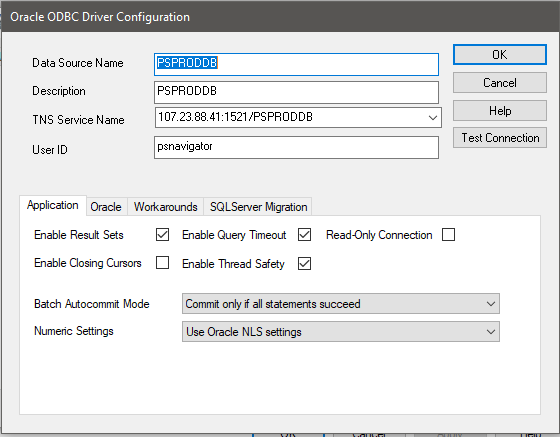Open the TNS Service Name dropdown arrow
The height and width of the screenshot is (437, 560).
[432, 117]
